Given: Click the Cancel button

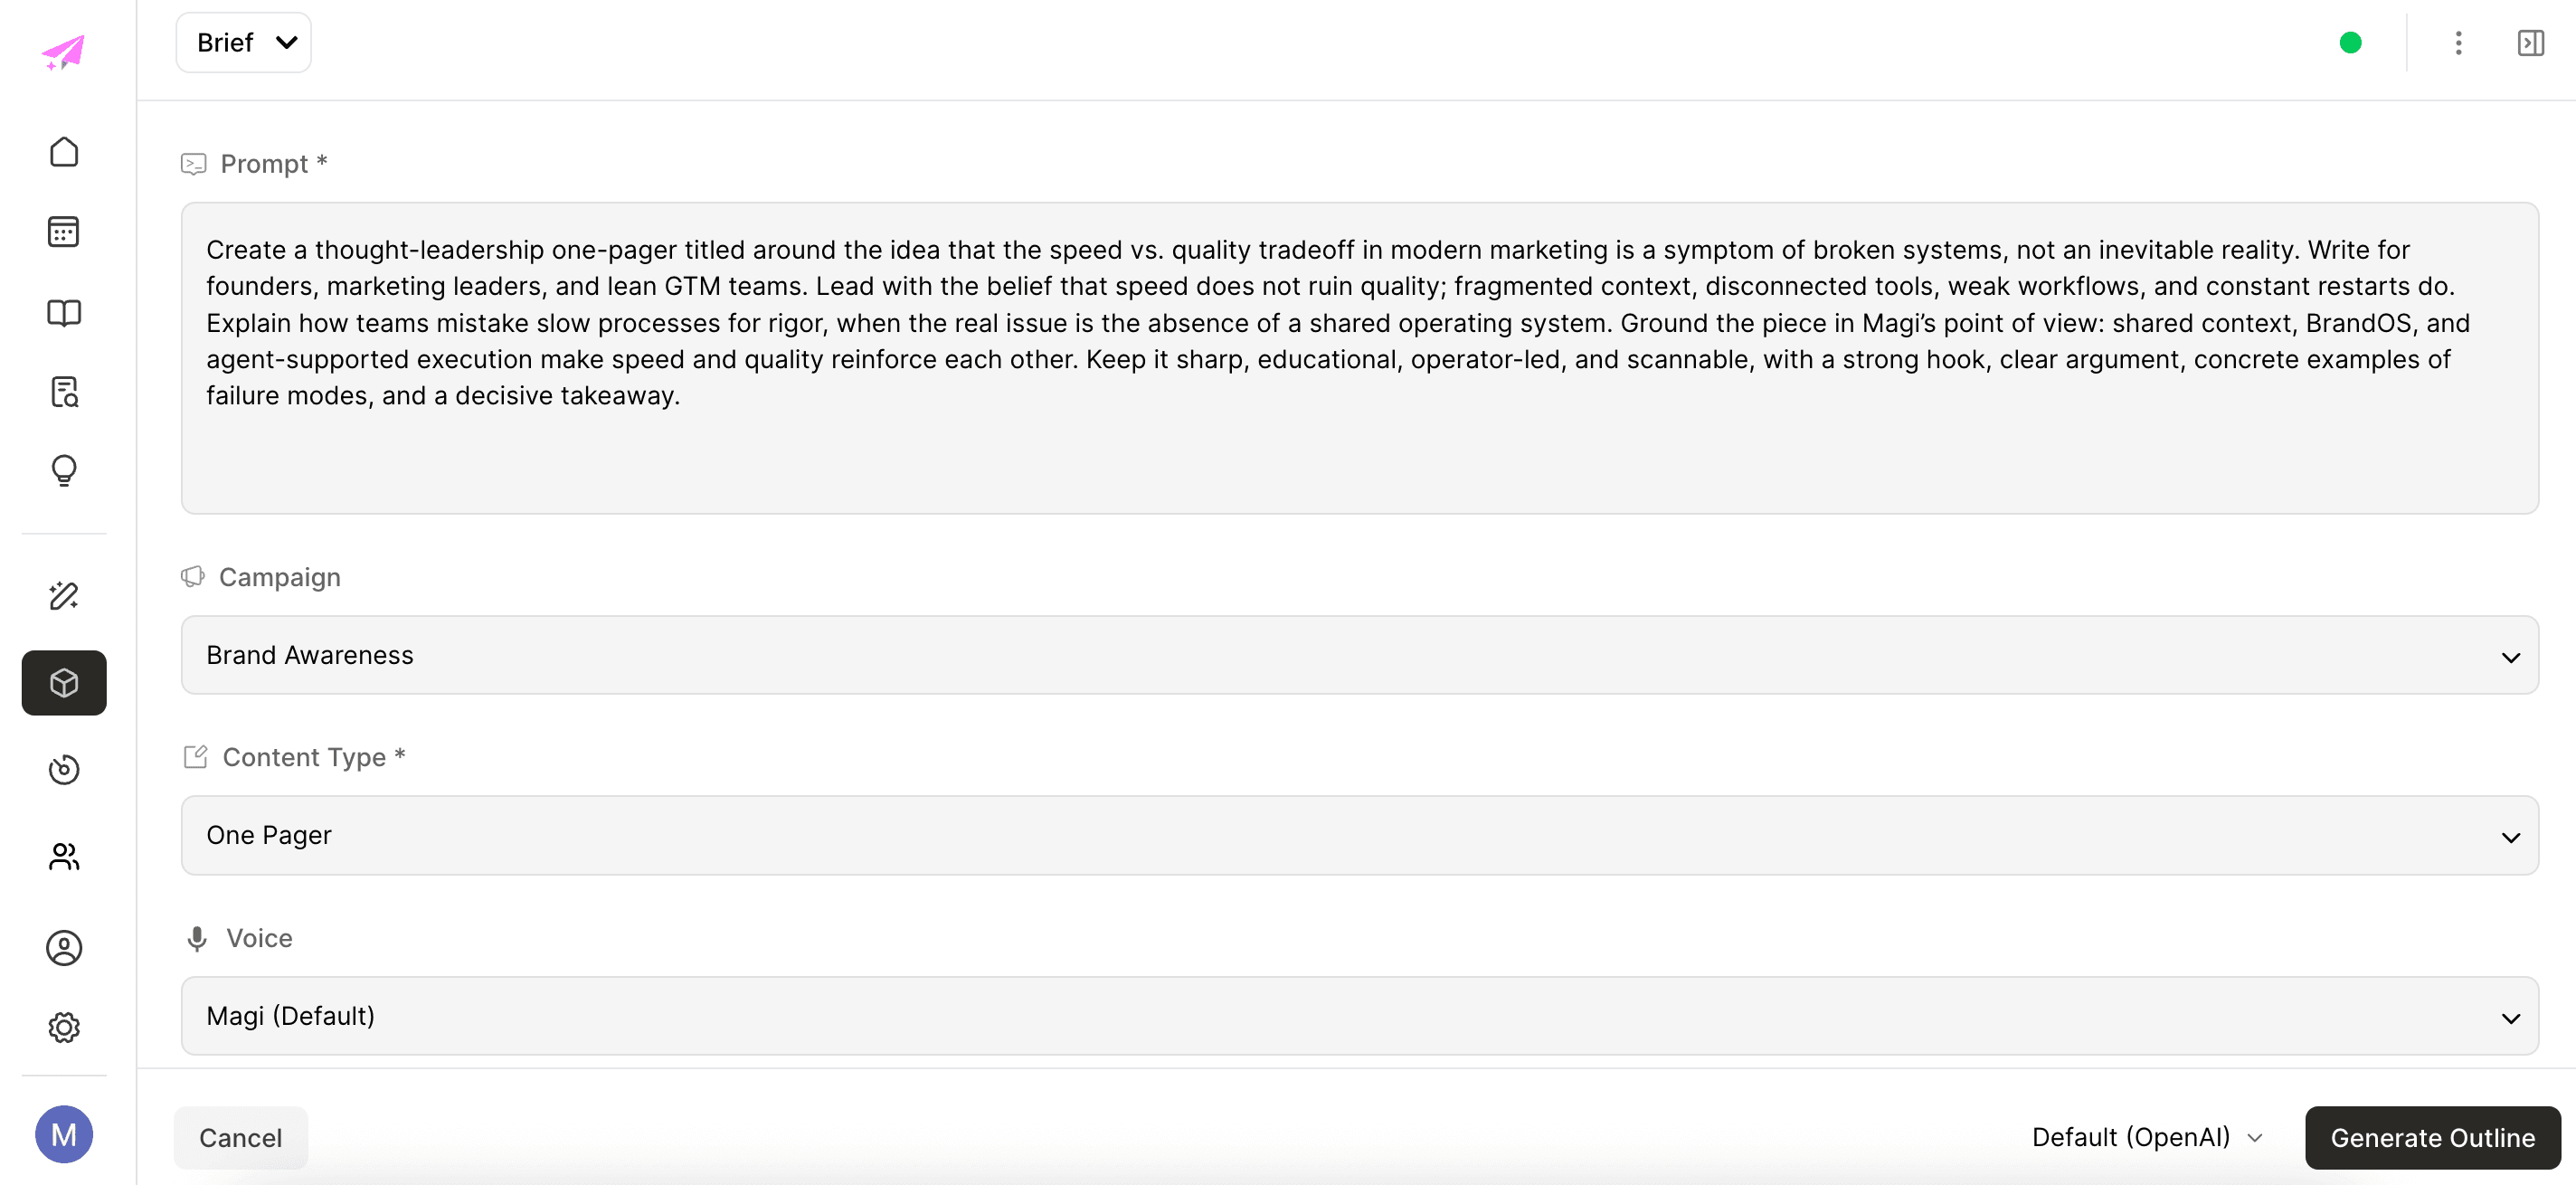Looking at the screenshot, I should pos(241,1137).
